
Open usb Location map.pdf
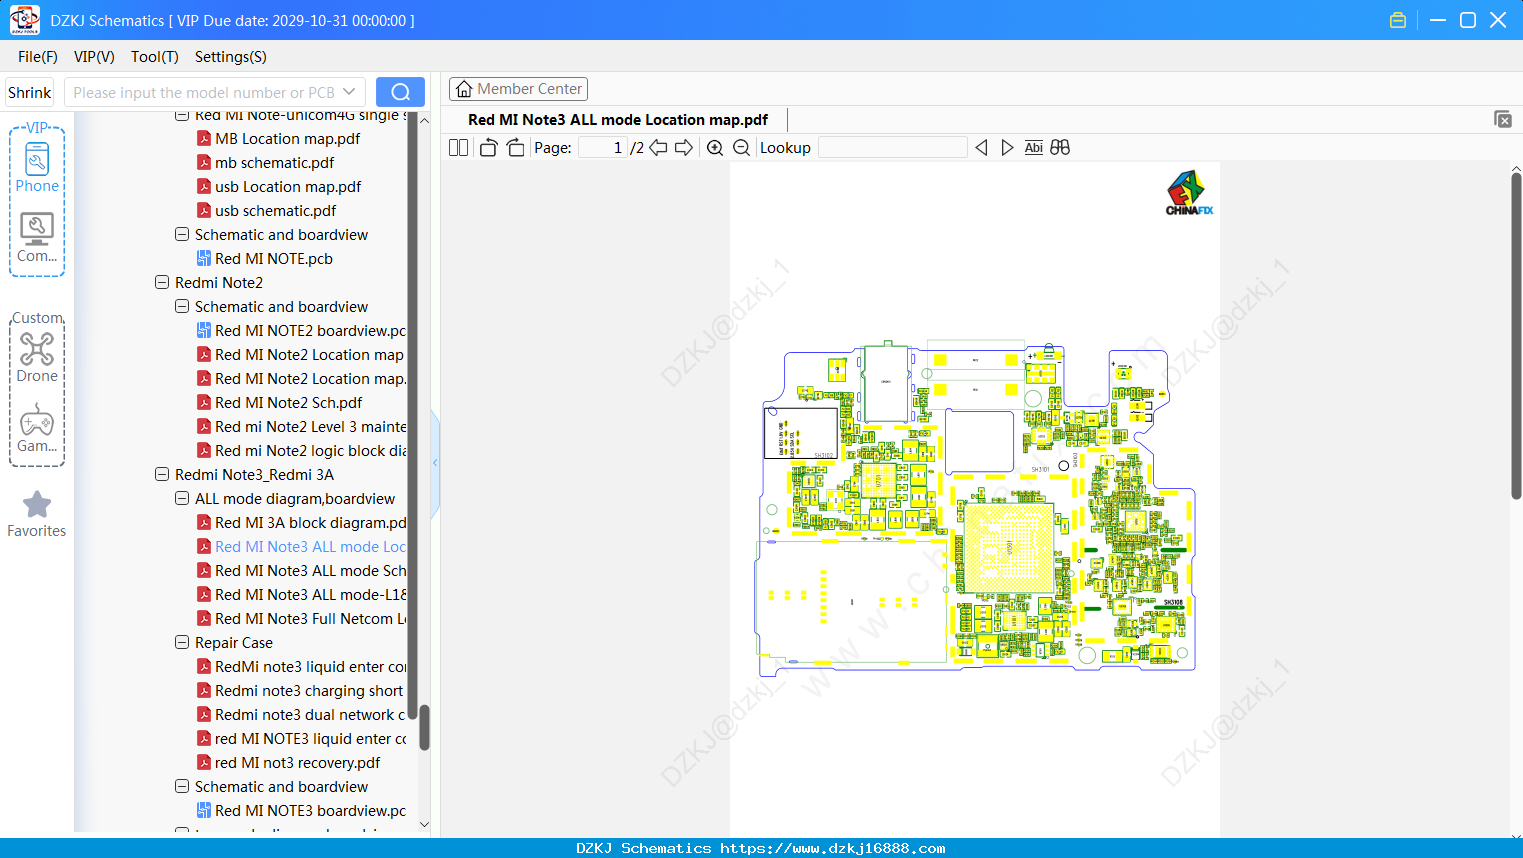click(279, 187)
